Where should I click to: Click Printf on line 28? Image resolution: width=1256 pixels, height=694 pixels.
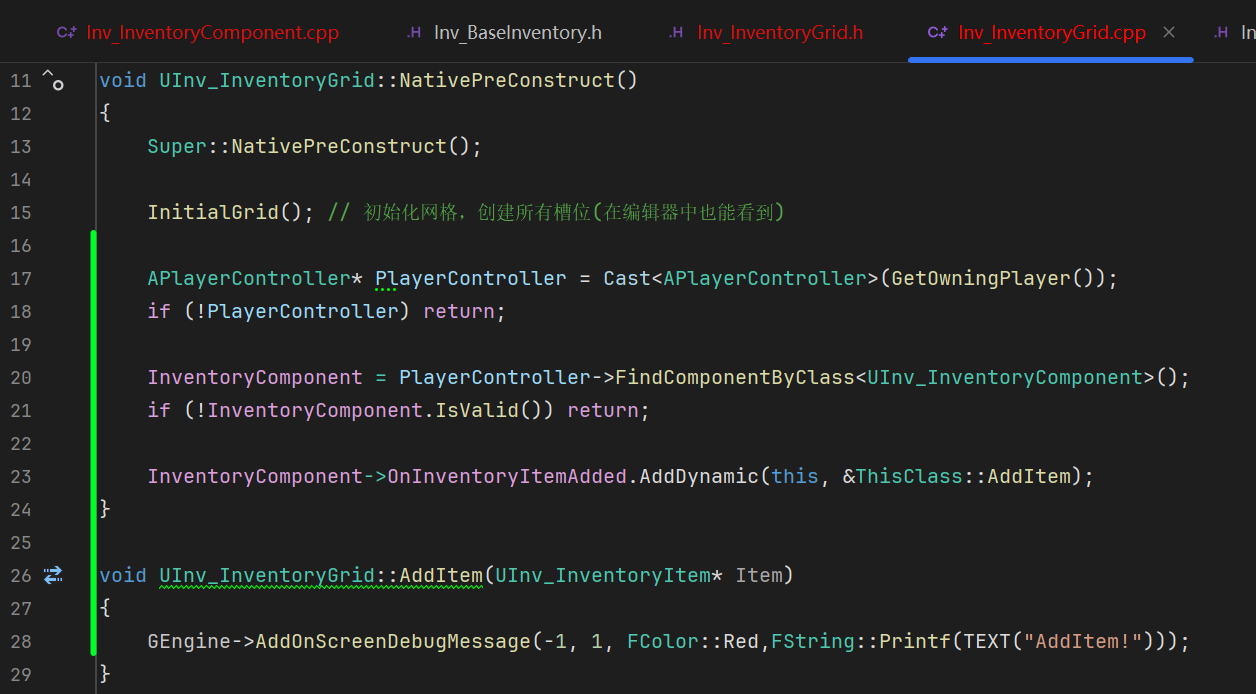[915, 641]
